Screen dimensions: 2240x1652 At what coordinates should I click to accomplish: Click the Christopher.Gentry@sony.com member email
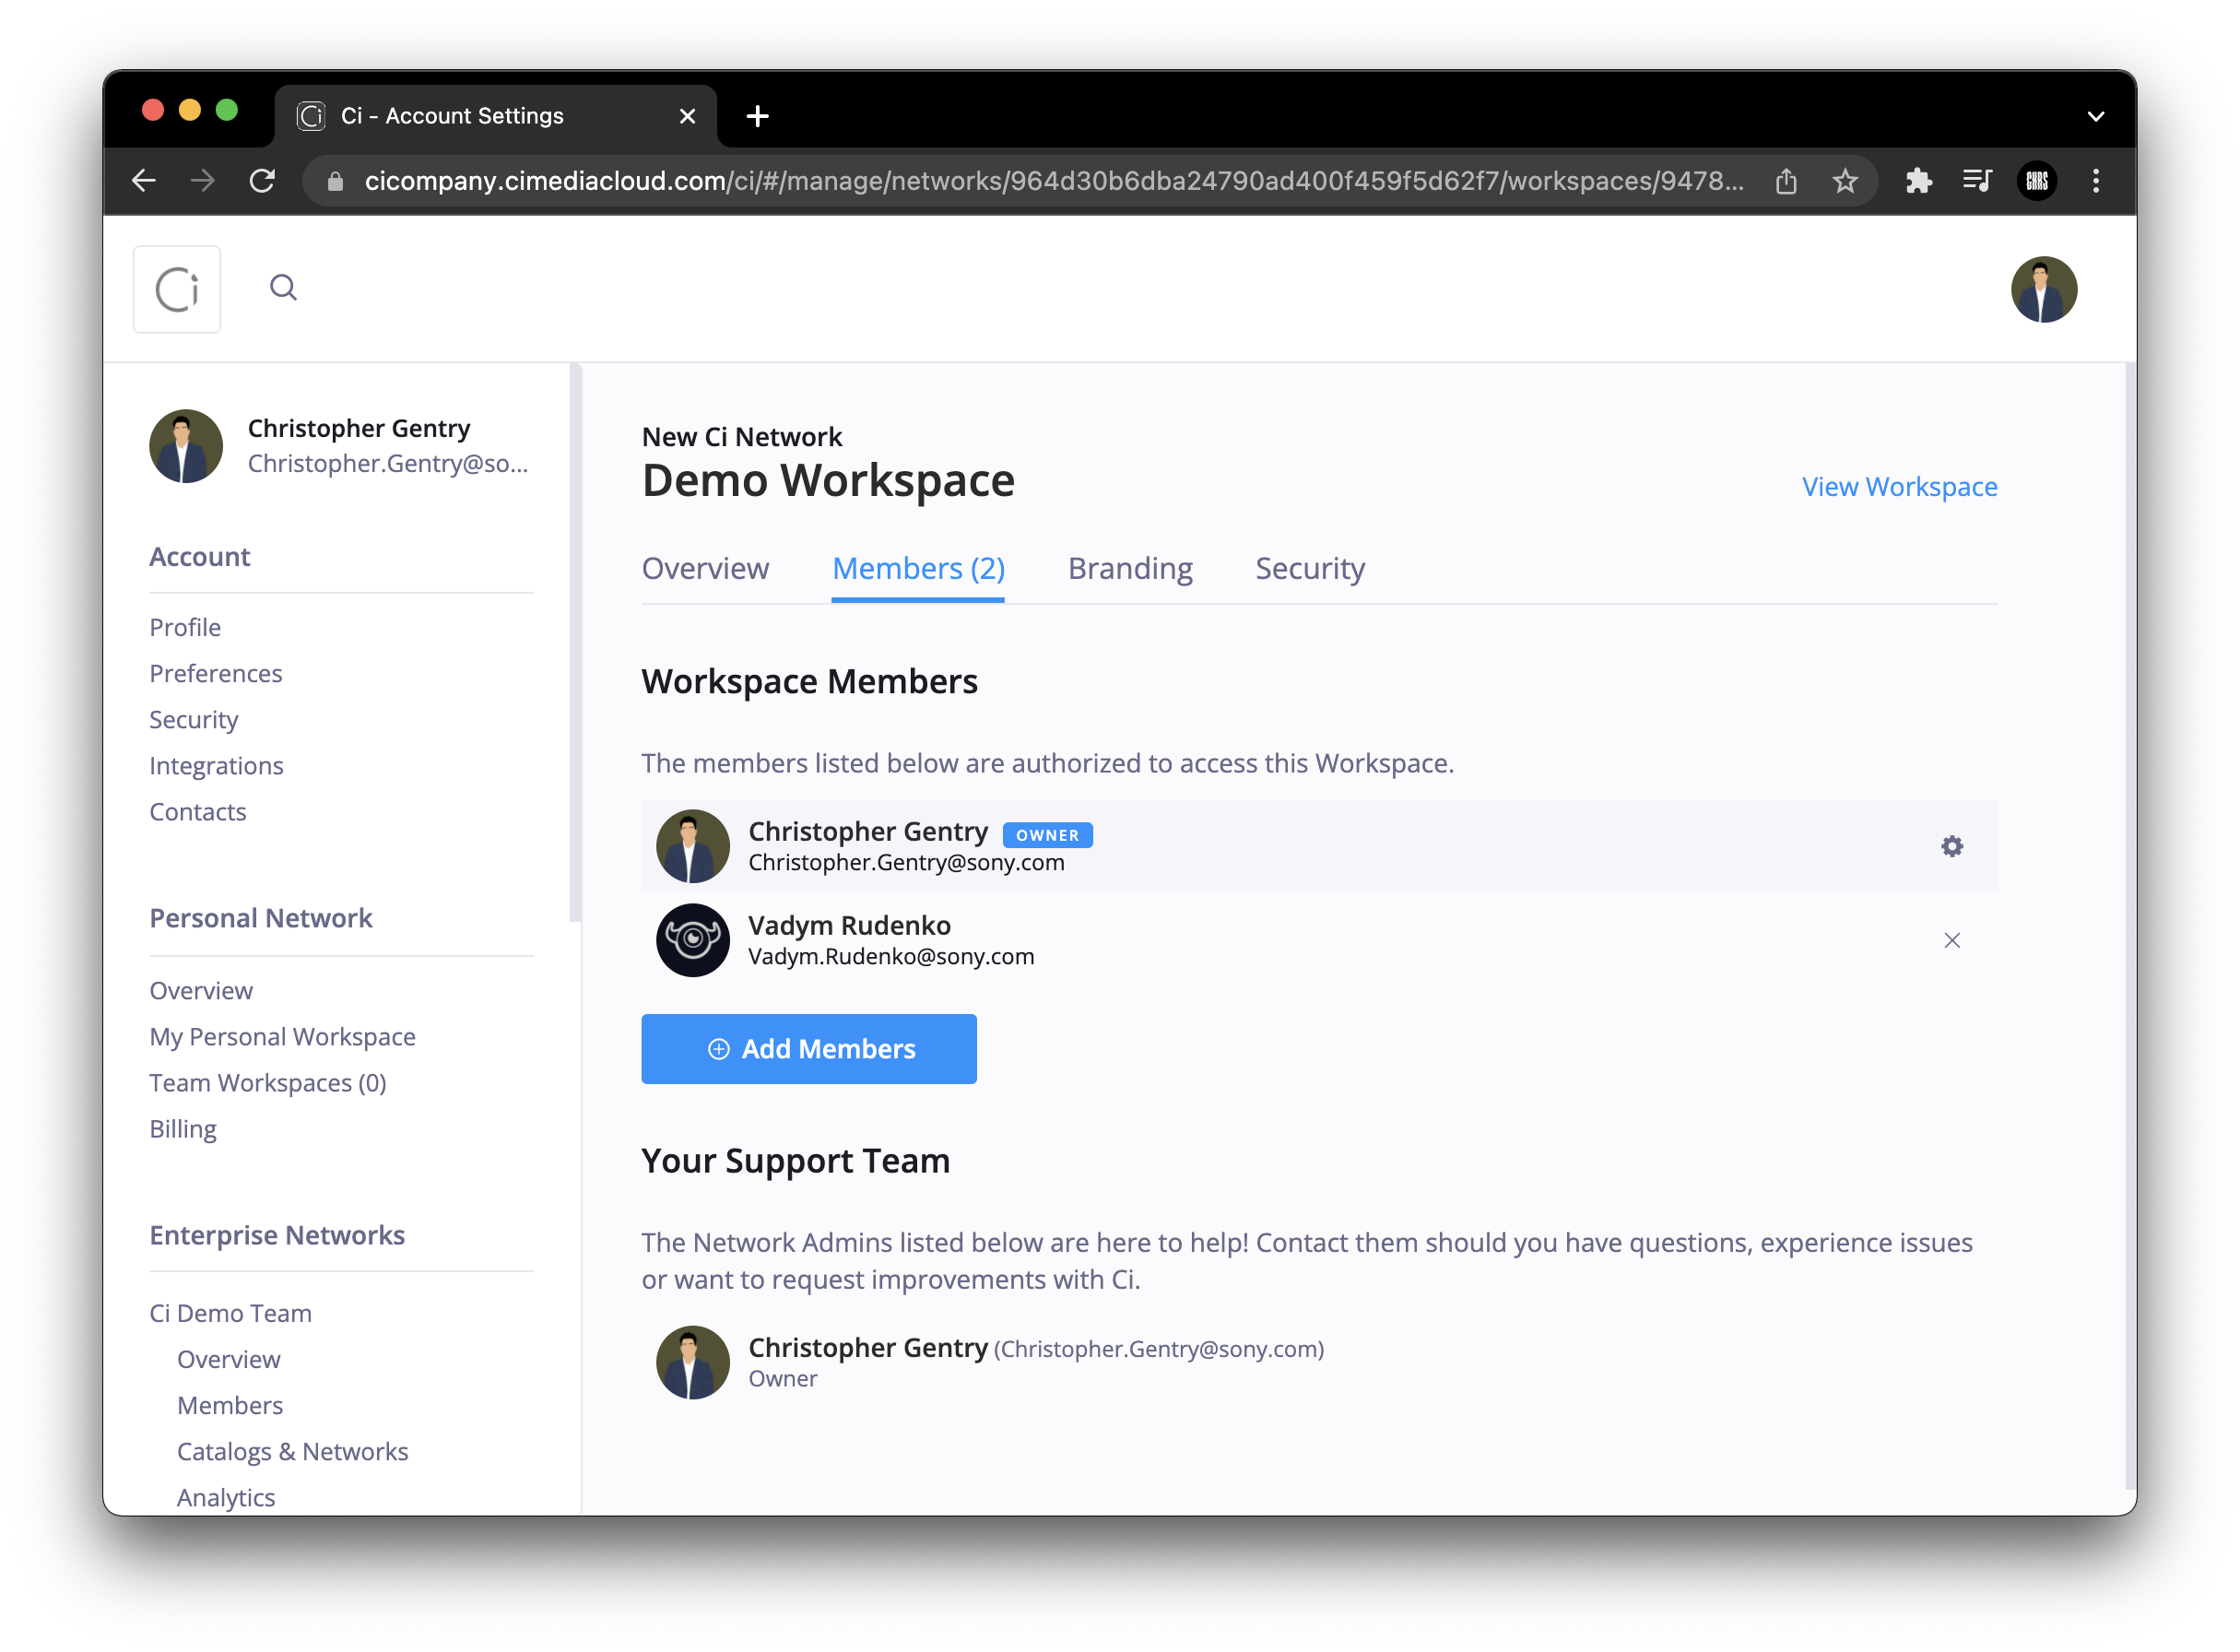[x=906, y=863]
